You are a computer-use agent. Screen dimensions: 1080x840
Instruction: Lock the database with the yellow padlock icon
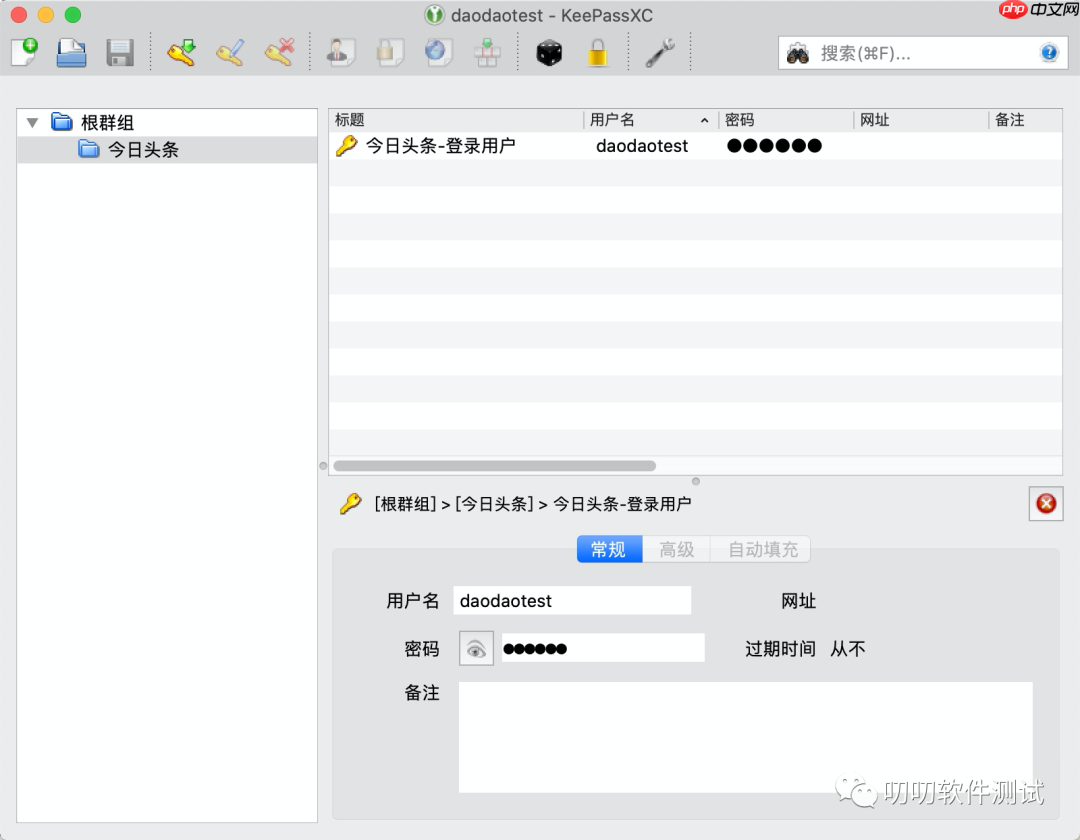point(597,52)
